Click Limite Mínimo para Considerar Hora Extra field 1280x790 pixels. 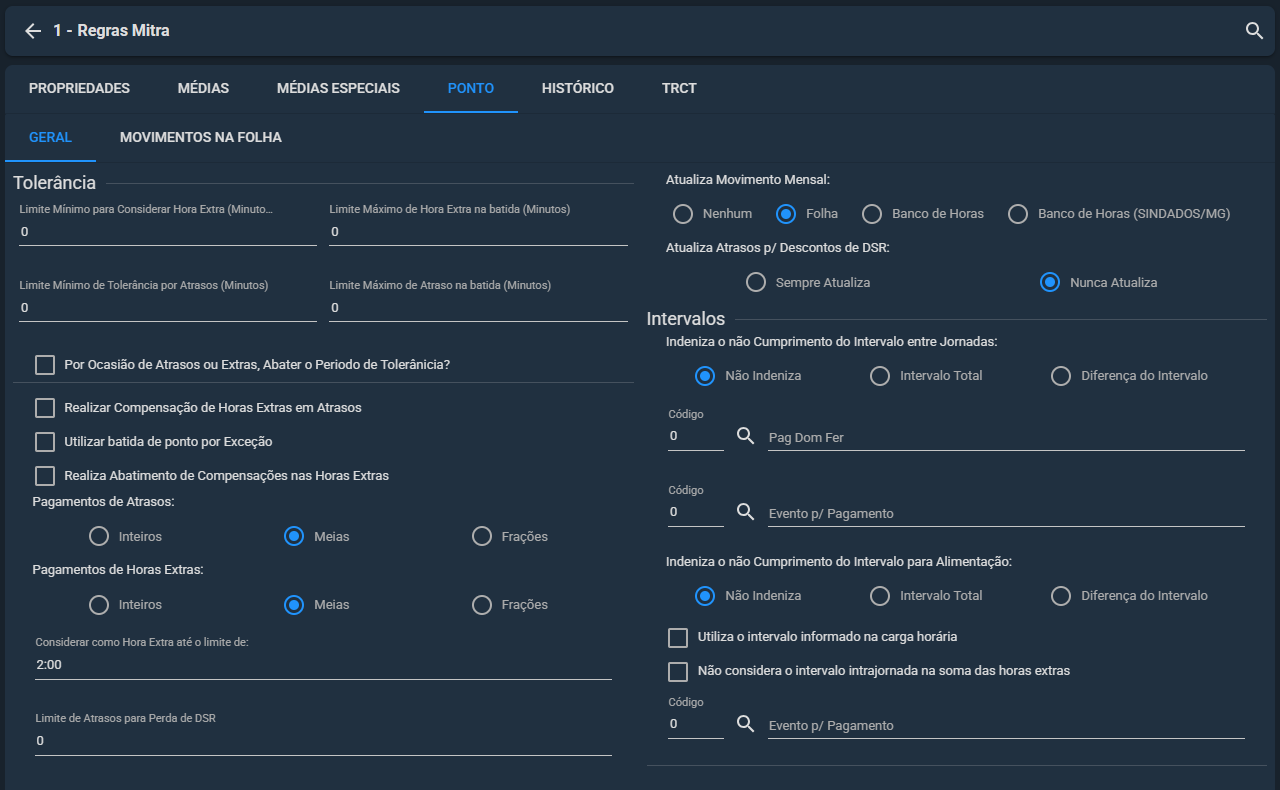coord(168,232)
